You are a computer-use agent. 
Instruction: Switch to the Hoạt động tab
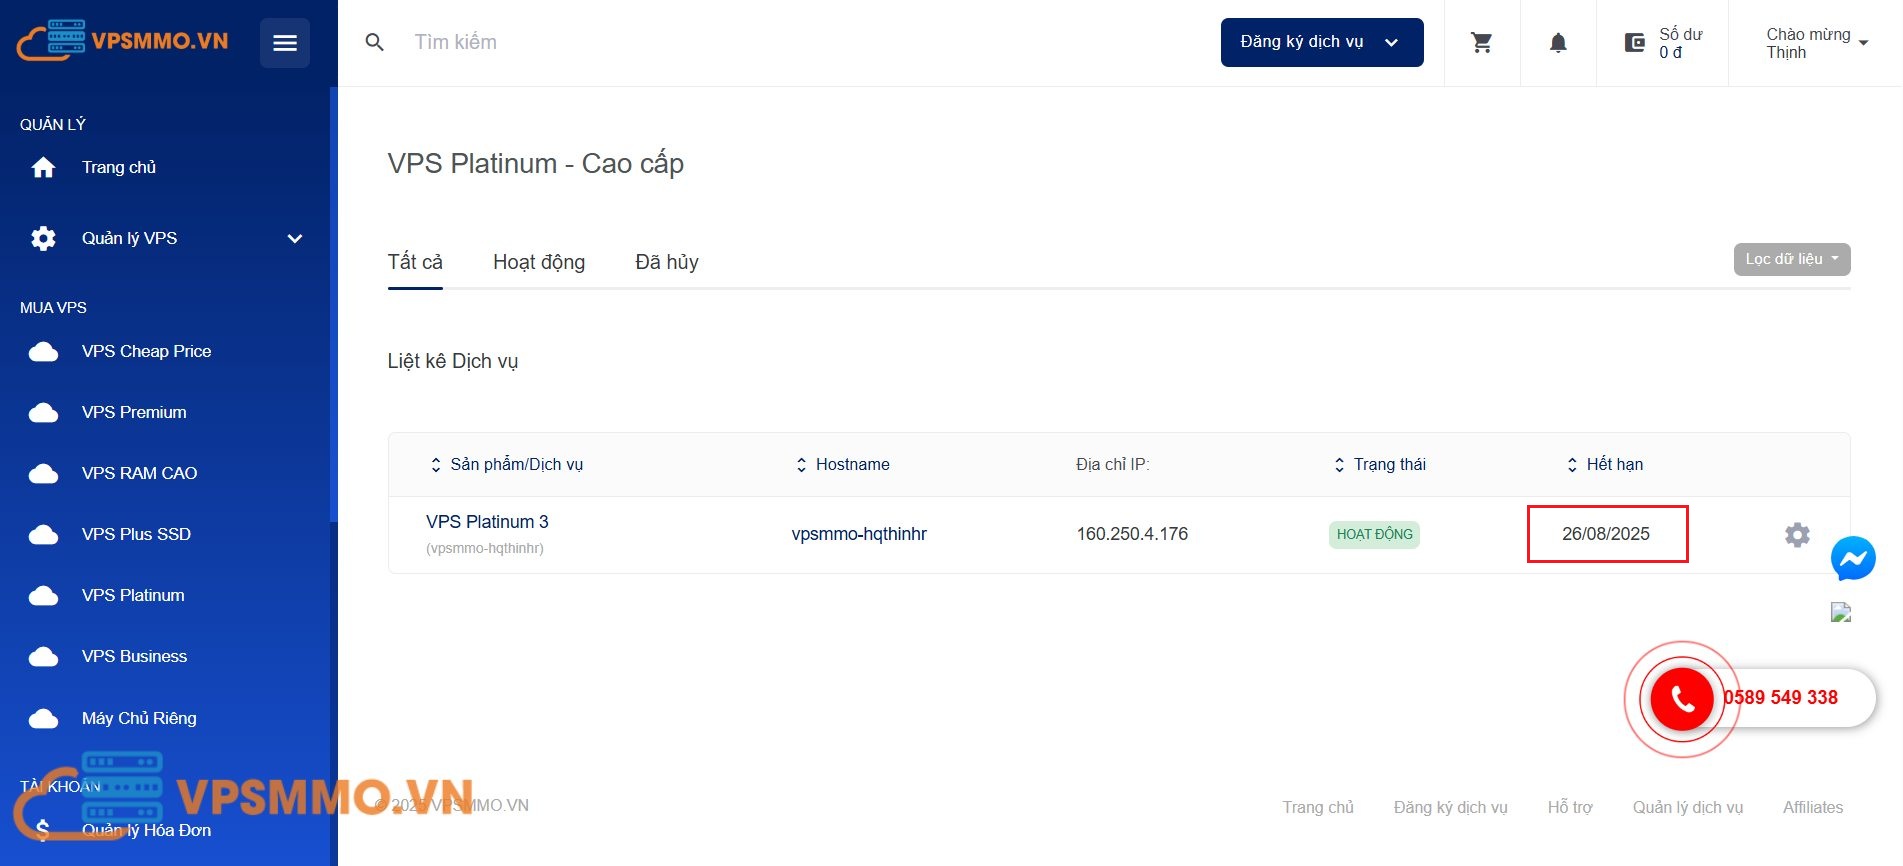pos(539,262)
